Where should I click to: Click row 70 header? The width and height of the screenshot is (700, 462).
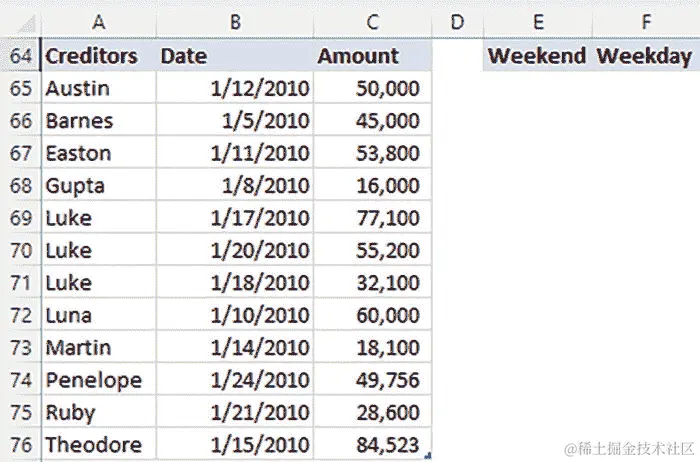coord(20,251)
